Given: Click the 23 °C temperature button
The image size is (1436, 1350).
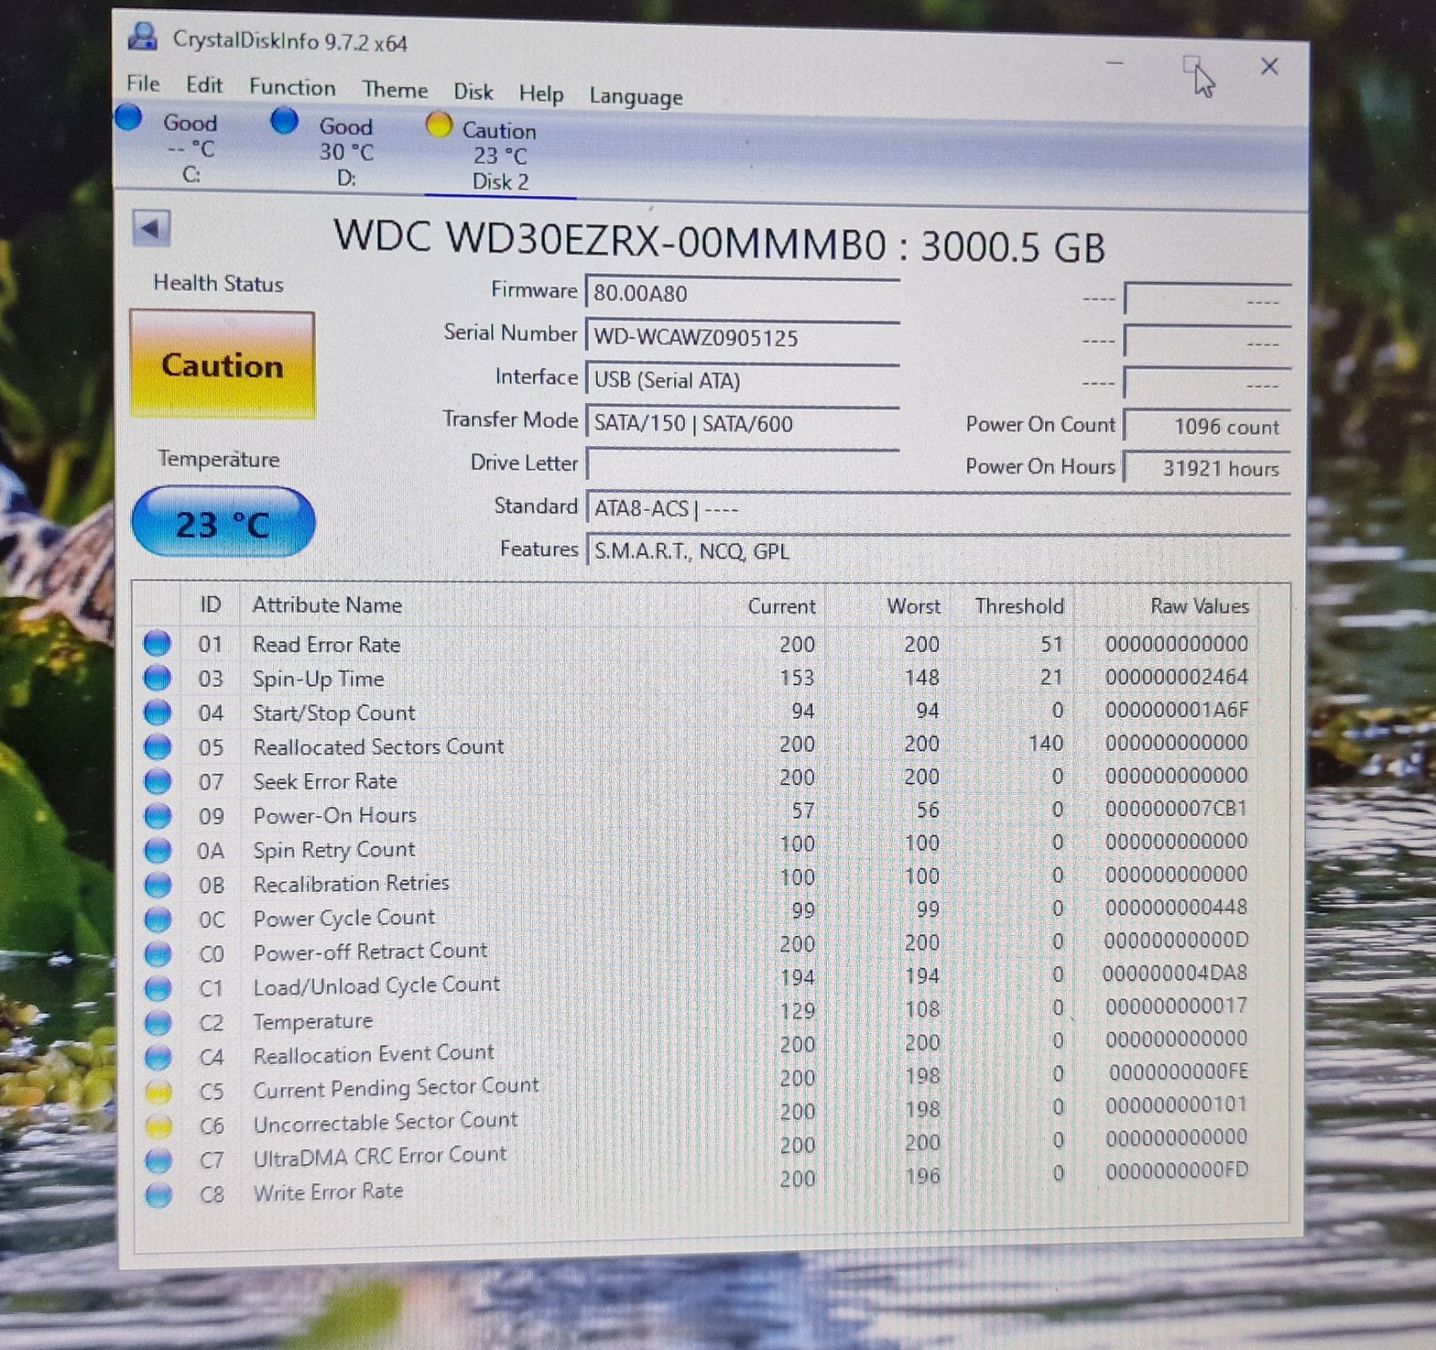Looking at the screenshot, I should click(223, 522).
